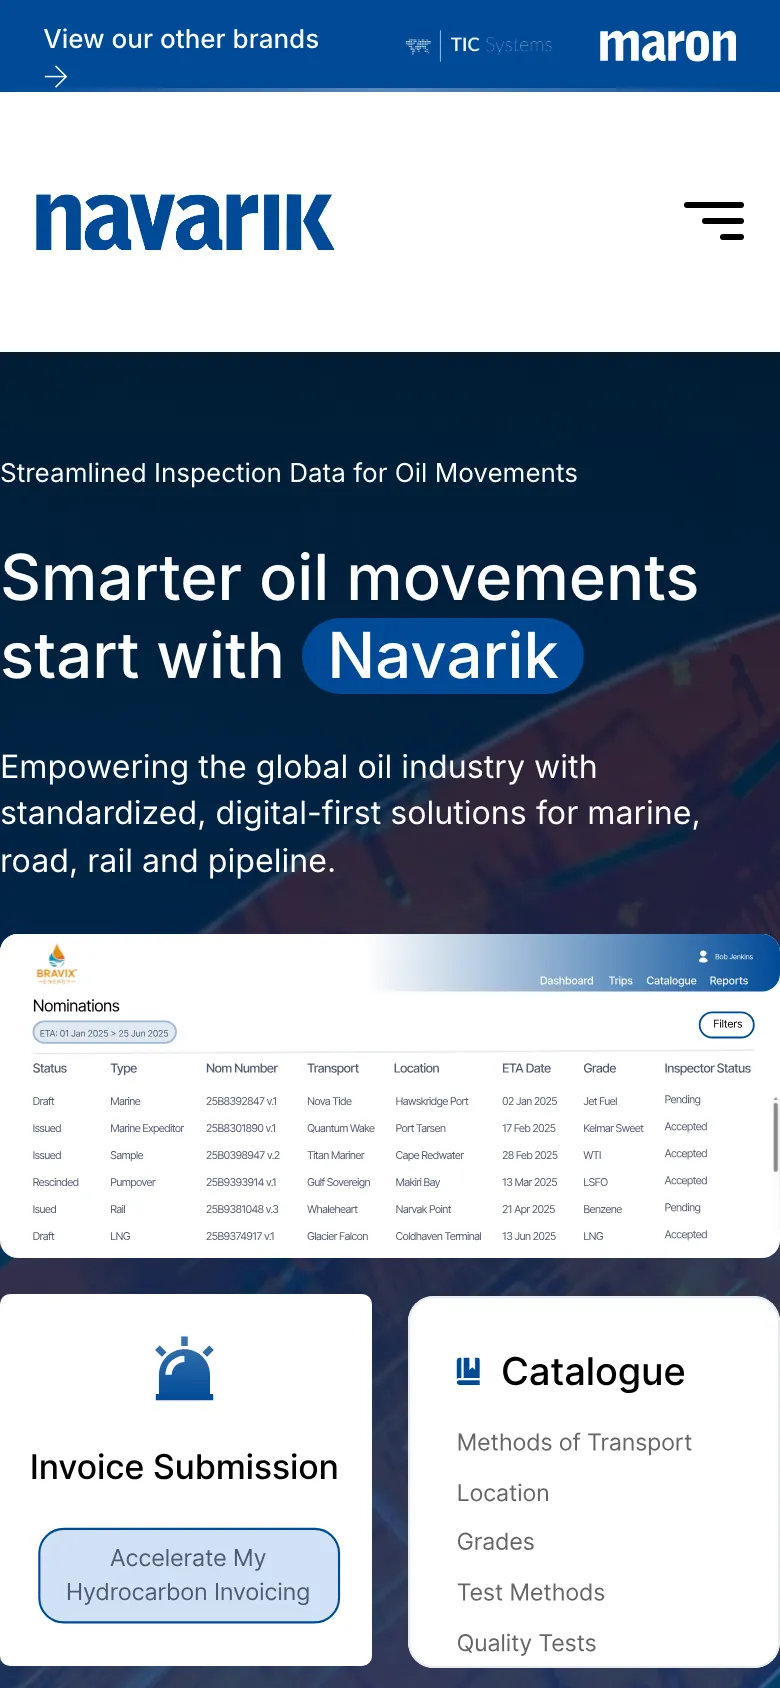Viewport: 780px width, 1688px height.
Task: Click the Titan Mariner transport cell
Action: pyautogui.click(x=336, y=1155)
